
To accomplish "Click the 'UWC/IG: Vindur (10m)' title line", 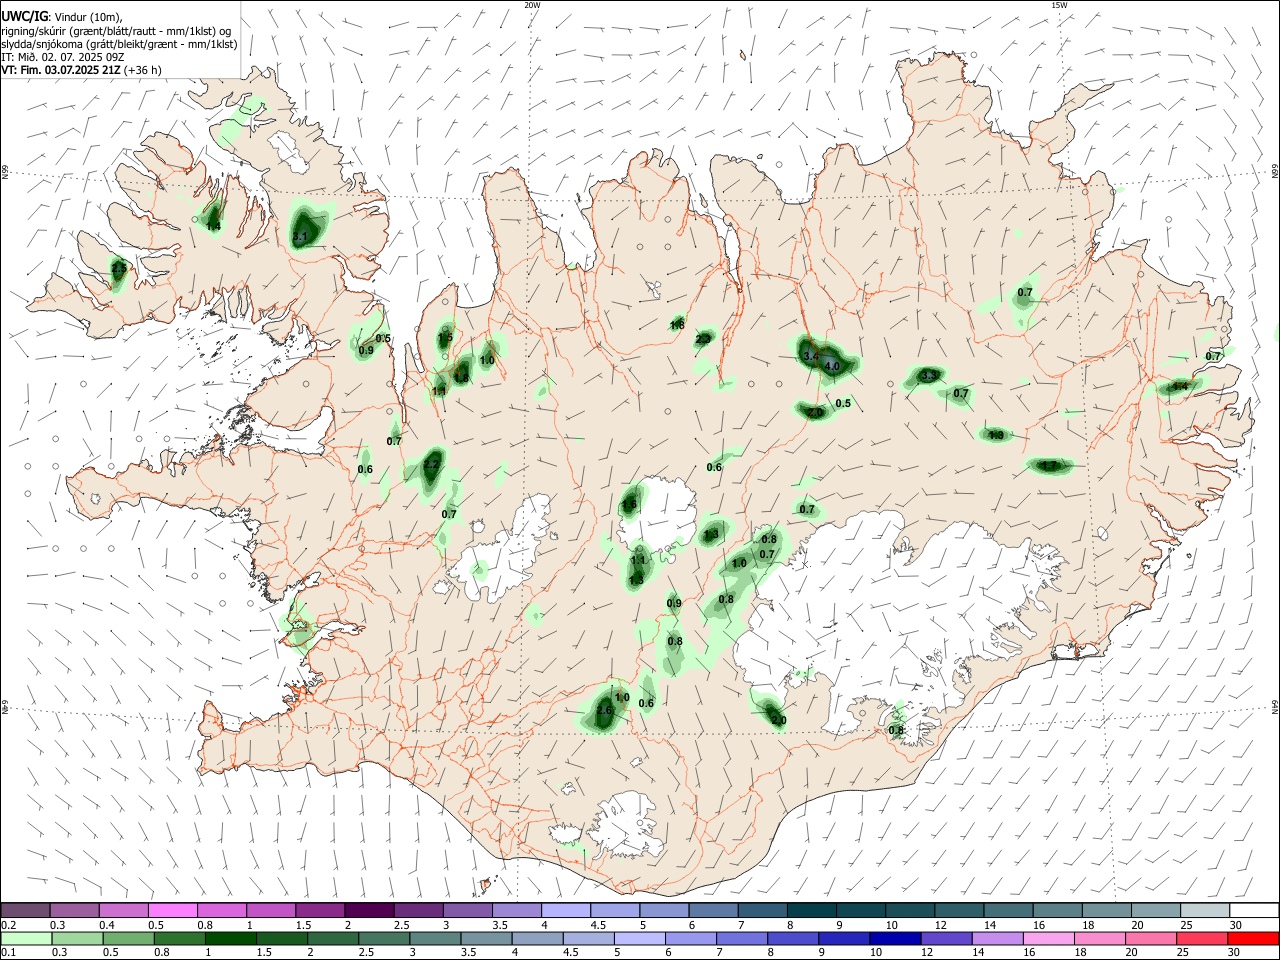I will [62, 16].
